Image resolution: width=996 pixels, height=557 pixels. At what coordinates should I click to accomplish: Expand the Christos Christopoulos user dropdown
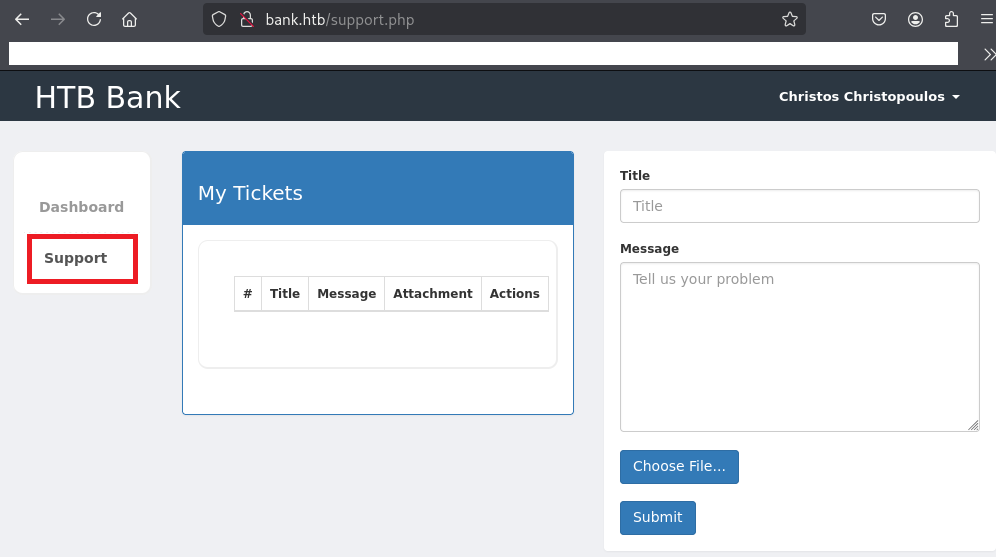869,97
